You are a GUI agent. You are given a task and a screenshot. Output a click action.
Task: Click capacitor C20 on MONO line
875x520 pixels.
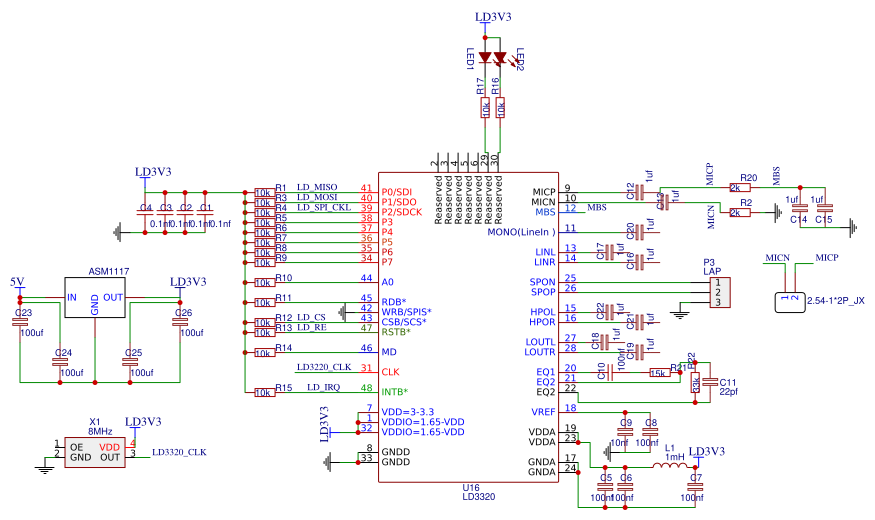(640, 232)
